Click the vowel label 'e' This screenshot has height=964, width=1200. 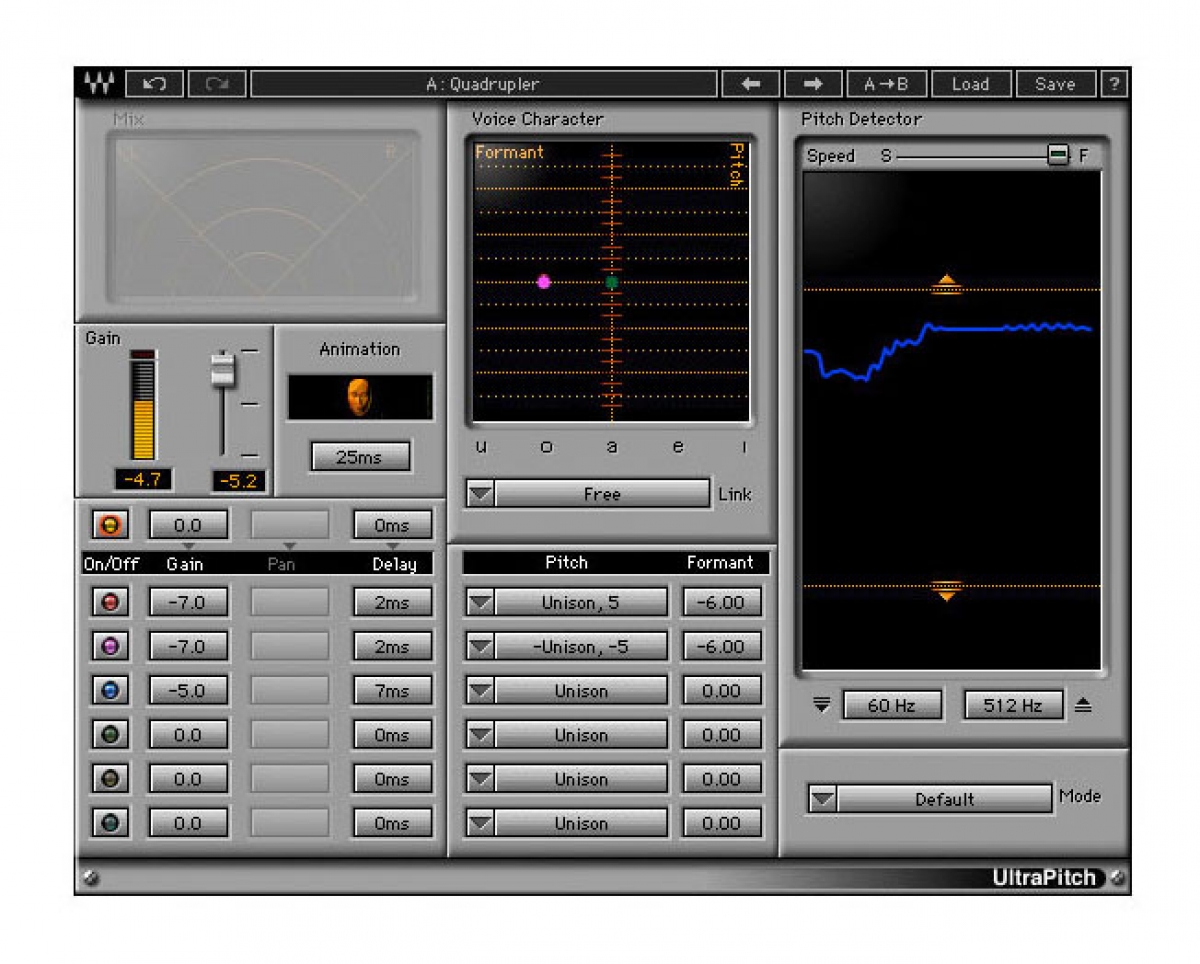(x=678, y=447)
